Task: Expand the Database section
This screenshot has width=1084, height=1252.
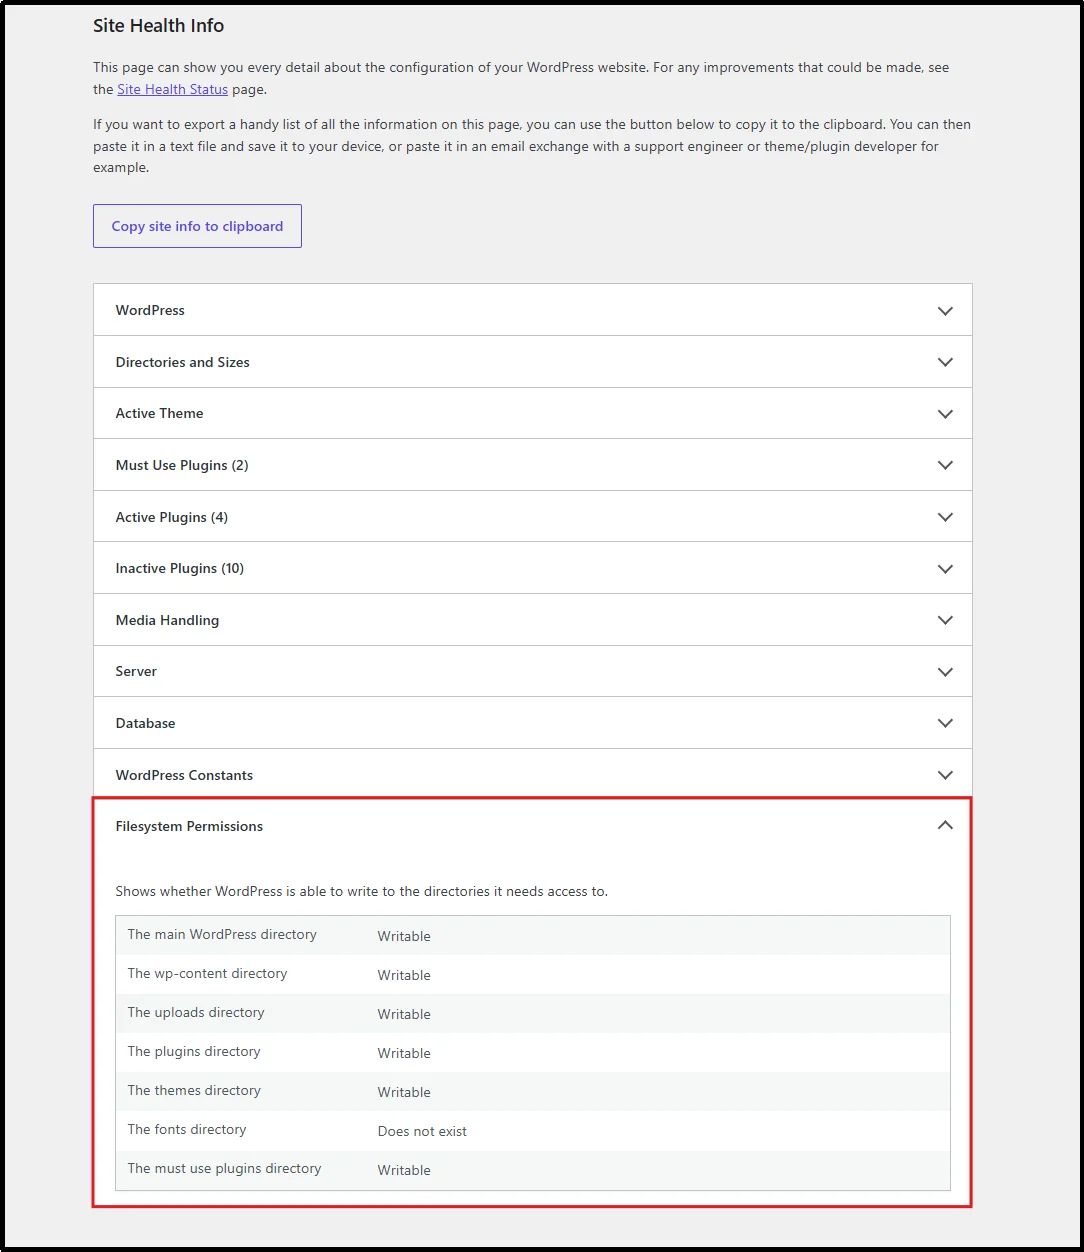Action: 532,723
